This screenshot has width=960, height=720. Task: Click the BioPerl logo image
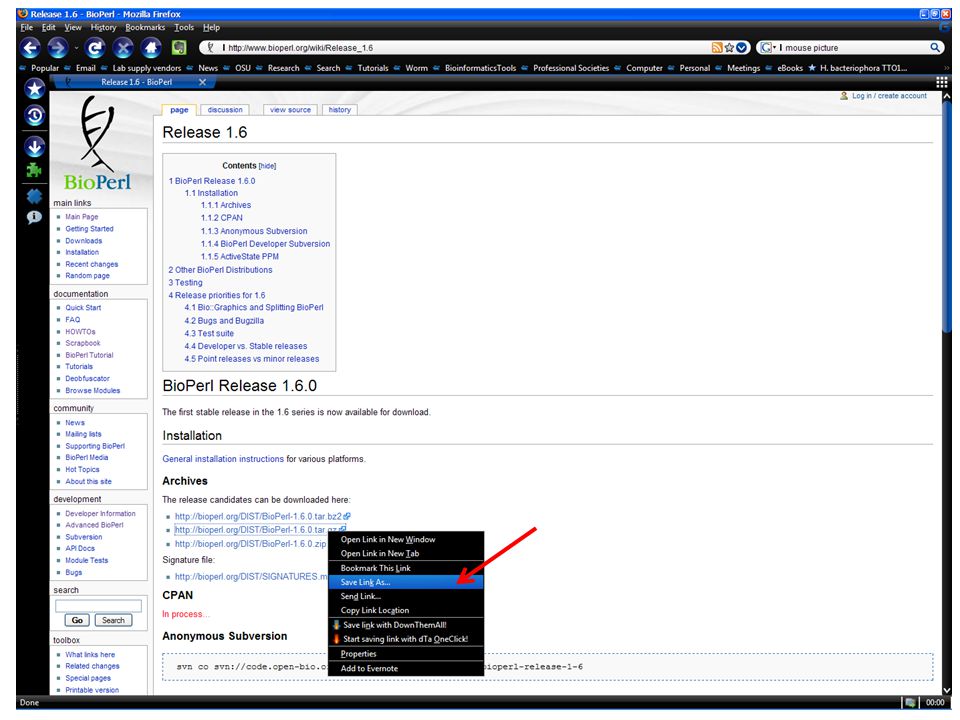97,143
